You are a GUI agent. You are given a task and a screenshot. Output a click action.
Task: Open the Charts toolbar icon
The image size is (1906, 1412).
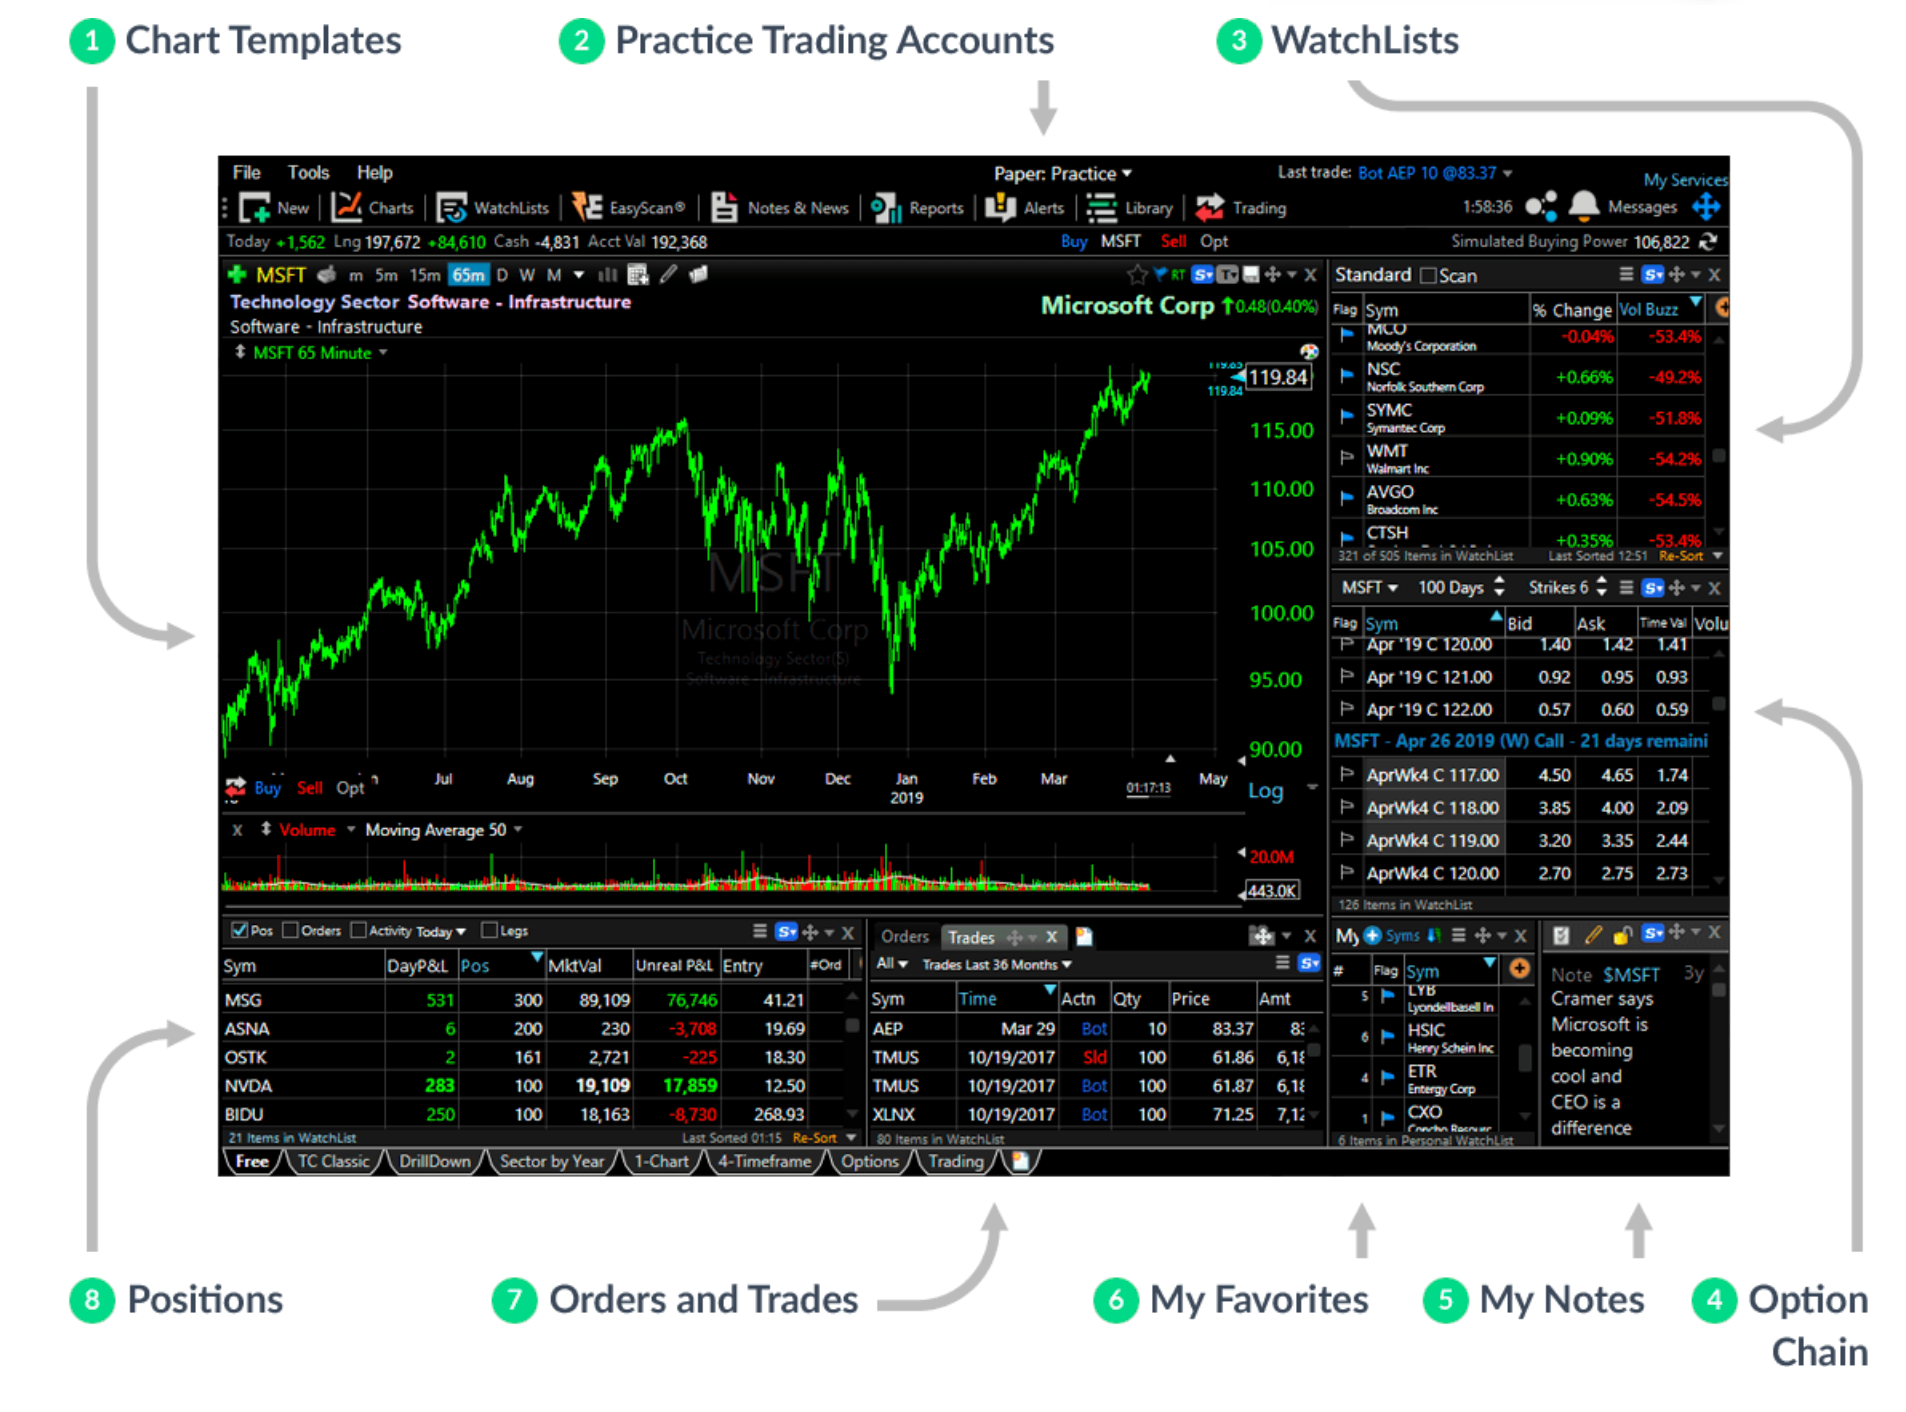pos(346,207)
